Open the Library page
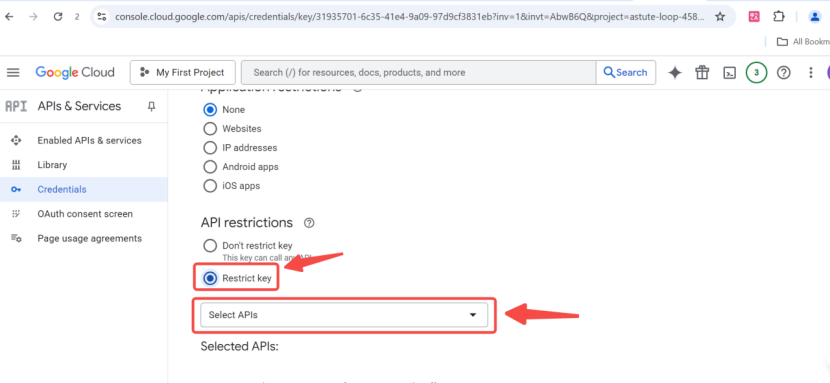Screen dimensions: 830x383 click(52, 165)
